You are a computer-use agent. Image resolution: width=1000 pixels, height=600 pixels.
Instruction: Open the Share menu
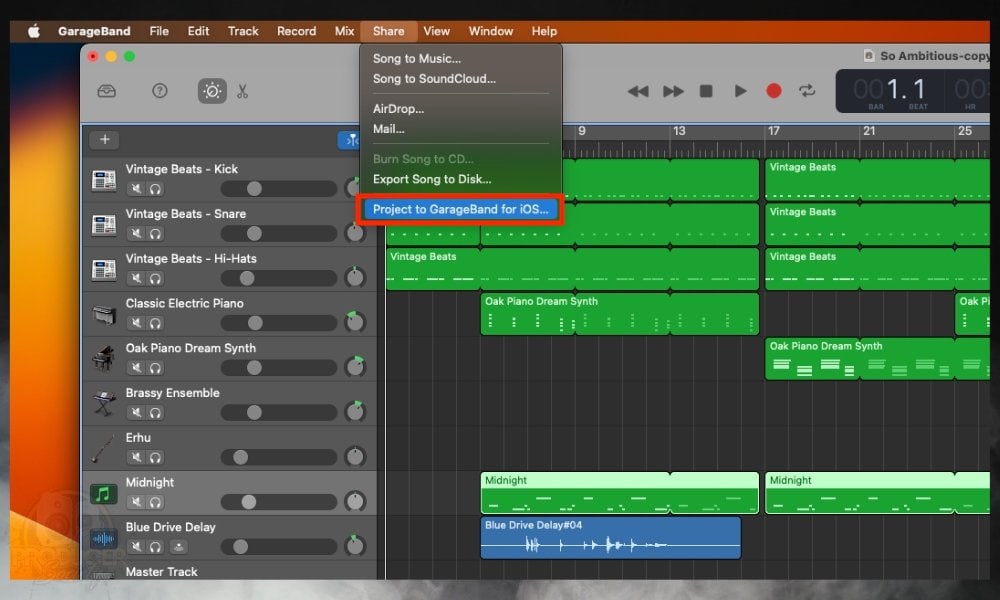pyautogui.click(x=389, y=31)
